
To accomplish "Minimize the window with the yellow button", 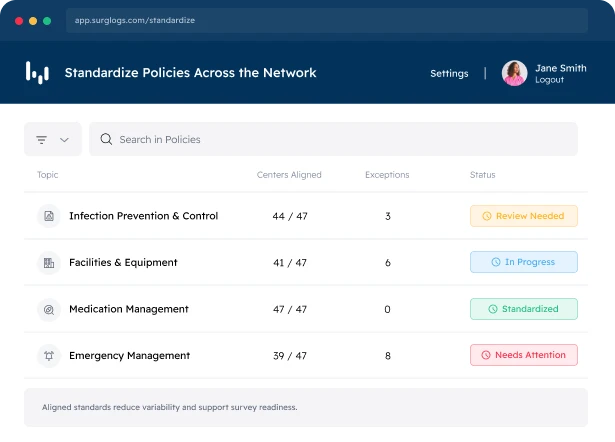I will (x=33, y=21).
